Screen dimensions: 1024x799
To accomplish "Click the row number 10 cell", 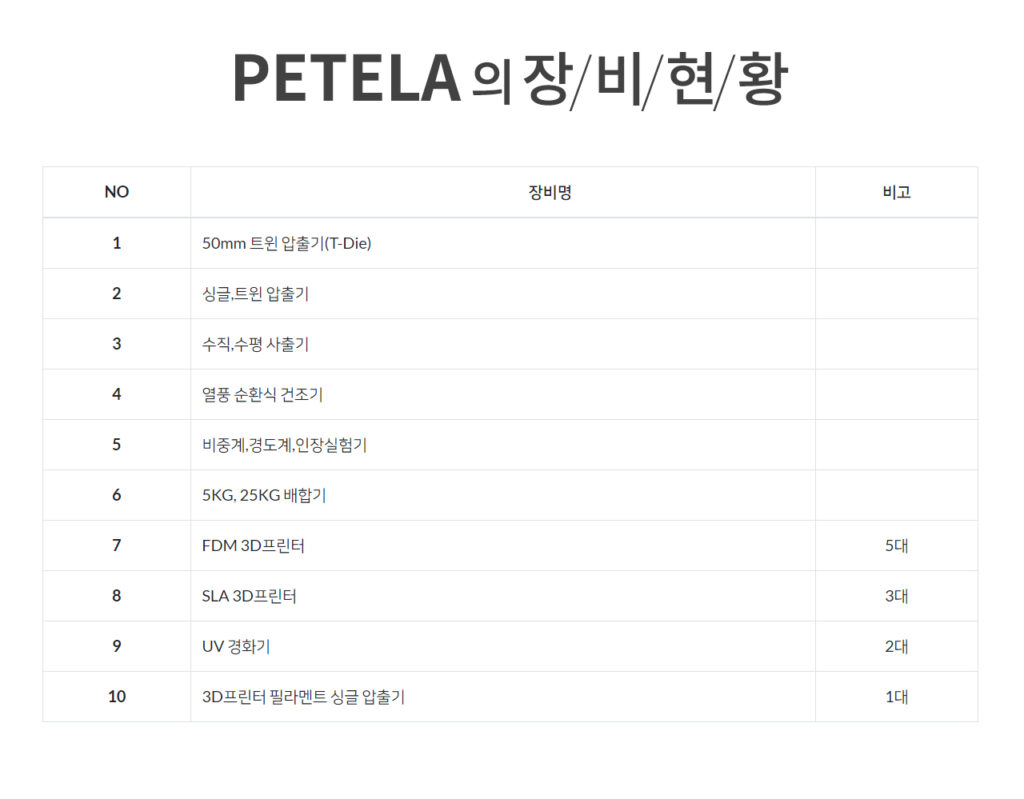I will pyautogui.click(x=117, y=696).
